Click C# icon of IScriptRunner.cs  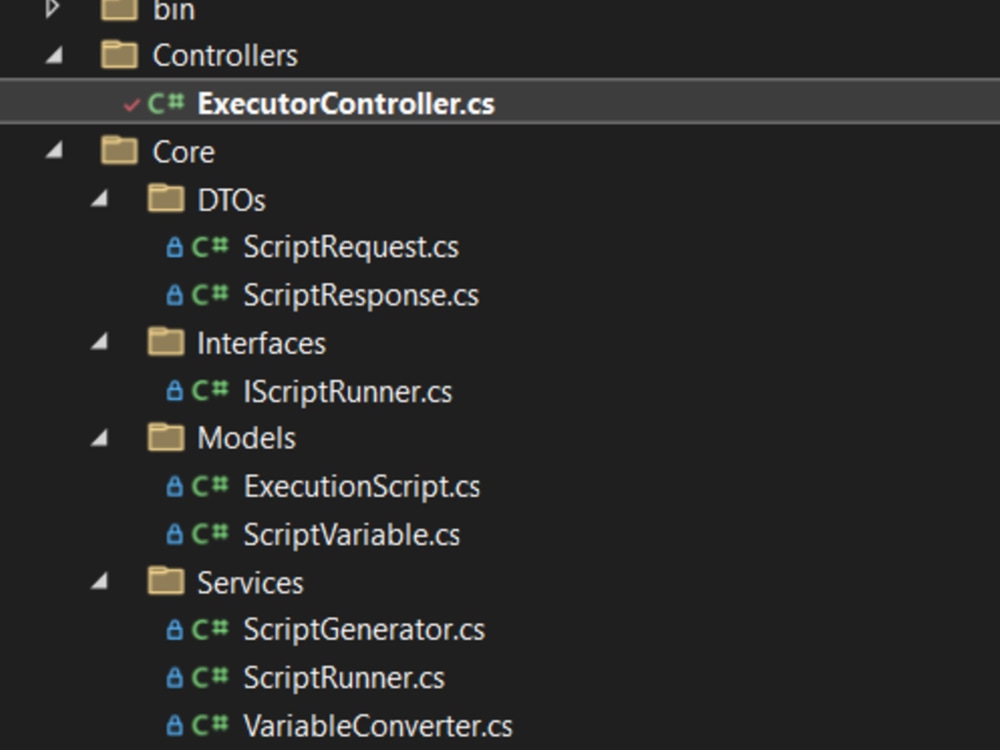(x=210, y=390)
